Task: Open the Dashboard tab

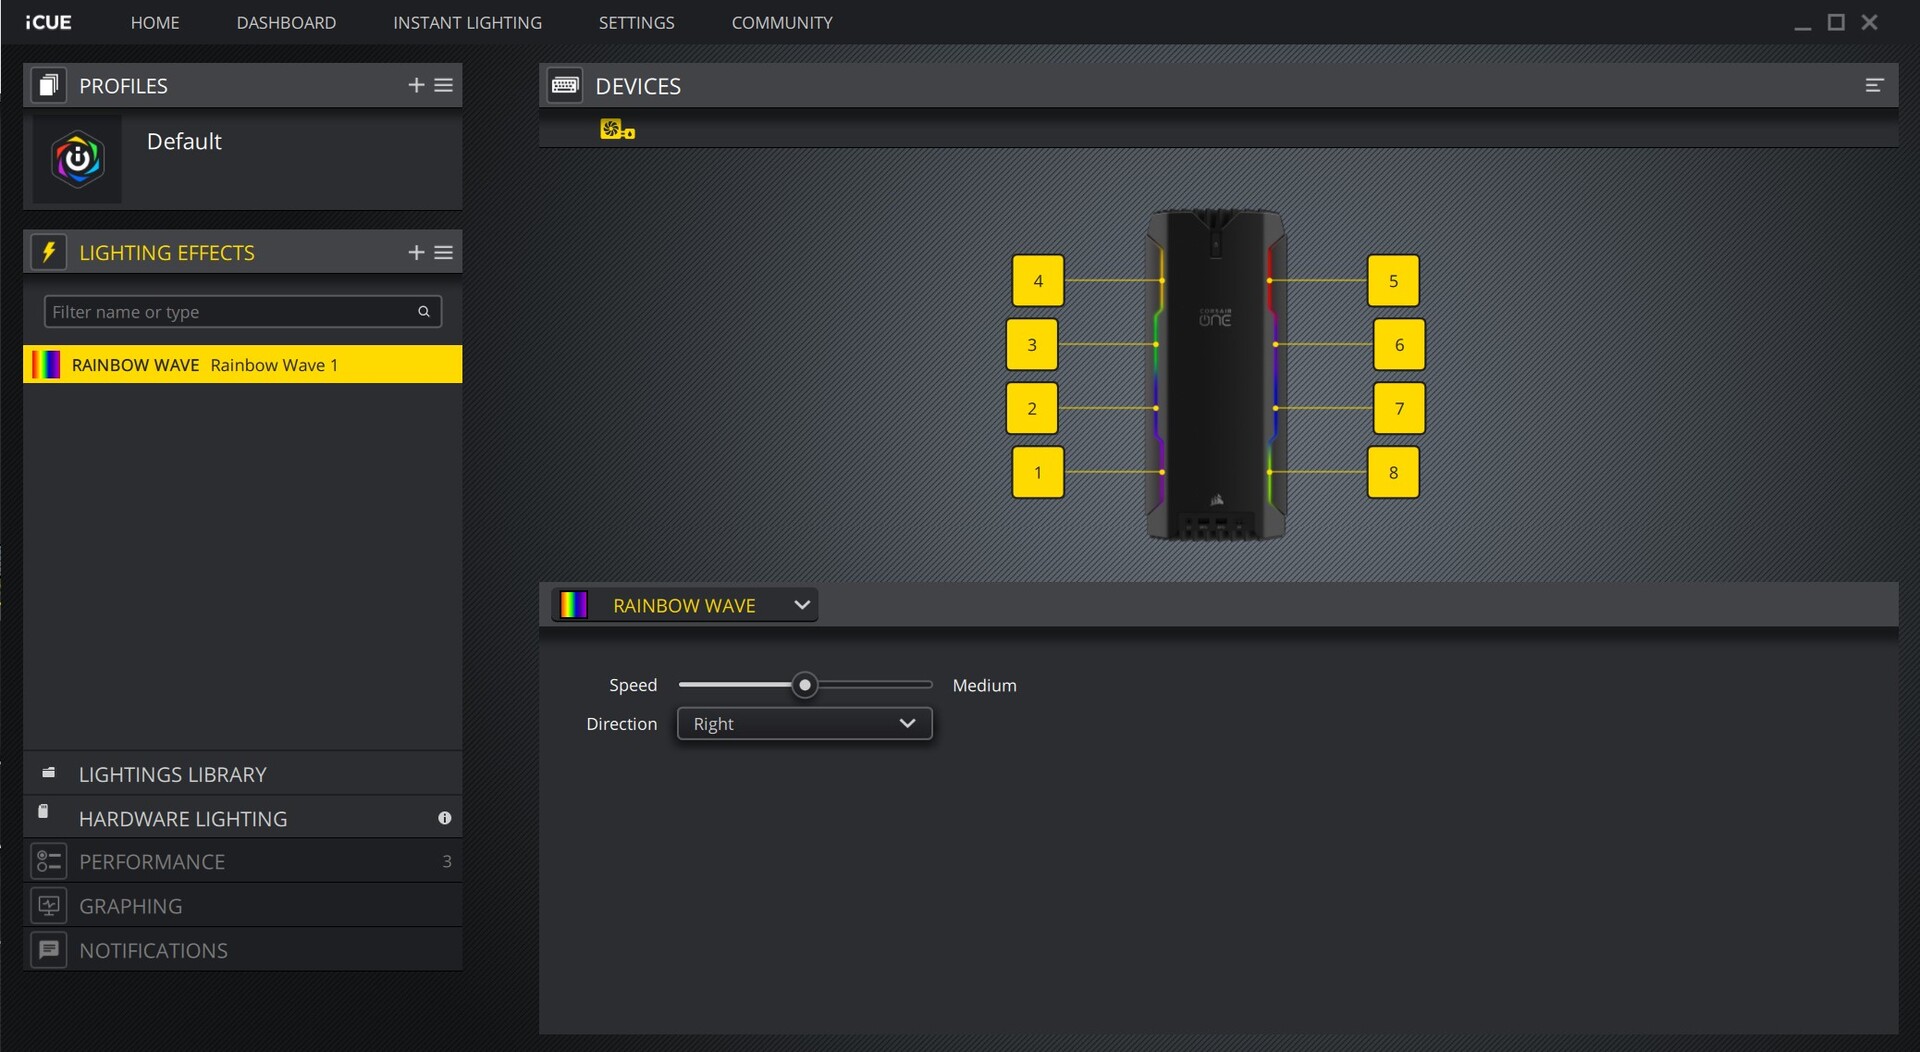Action: [286, 22]
